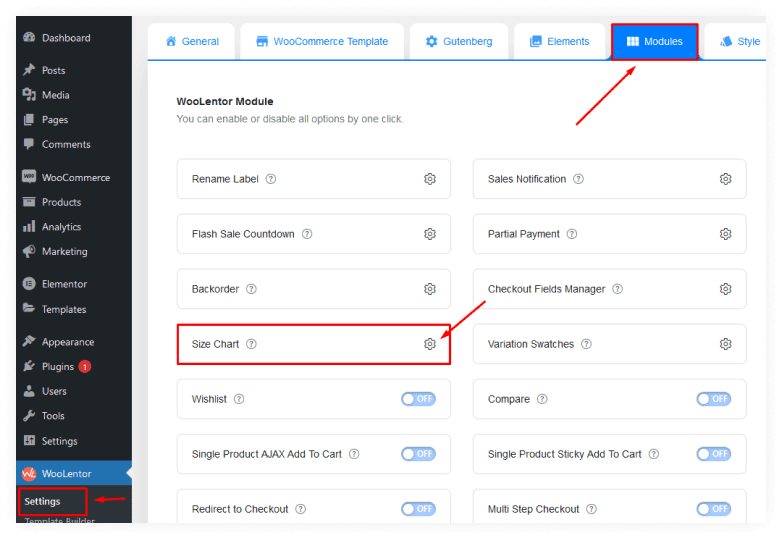Click help icon next to Variation Swatches
782x539 pixels.
coord(586,344)
